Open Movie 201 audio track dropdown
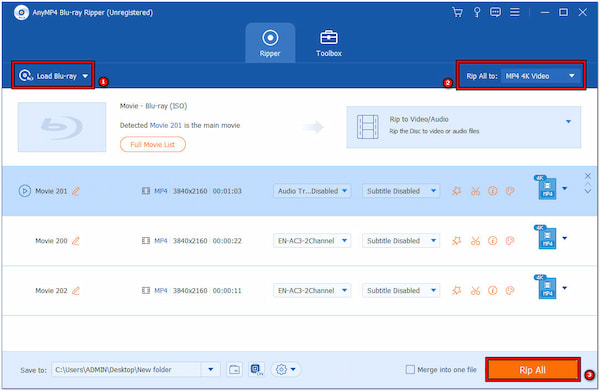The image size is (600, 391). (312, 191)
